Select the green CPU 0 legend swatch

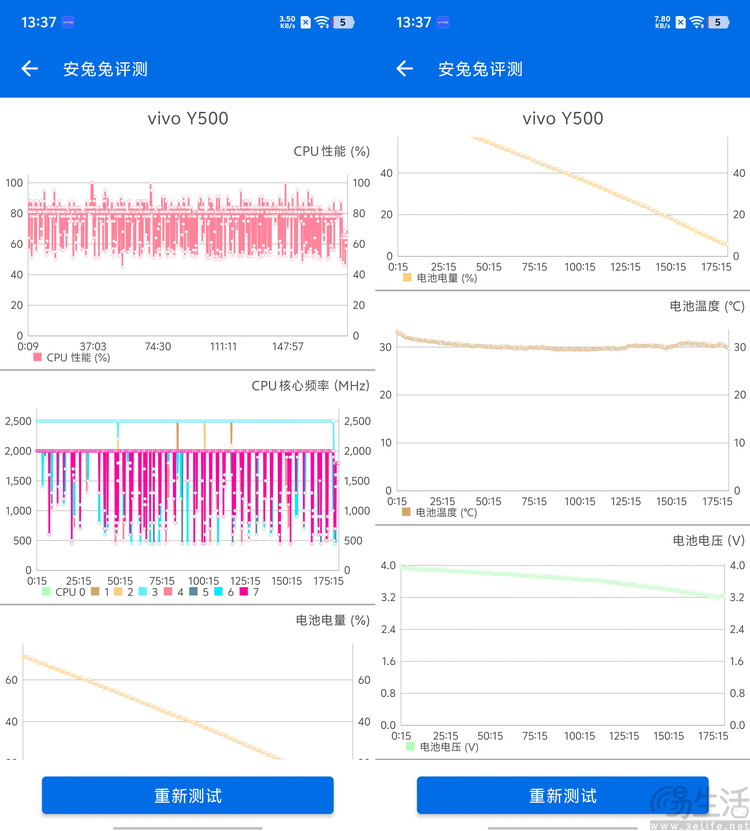(x=46, y=591)
